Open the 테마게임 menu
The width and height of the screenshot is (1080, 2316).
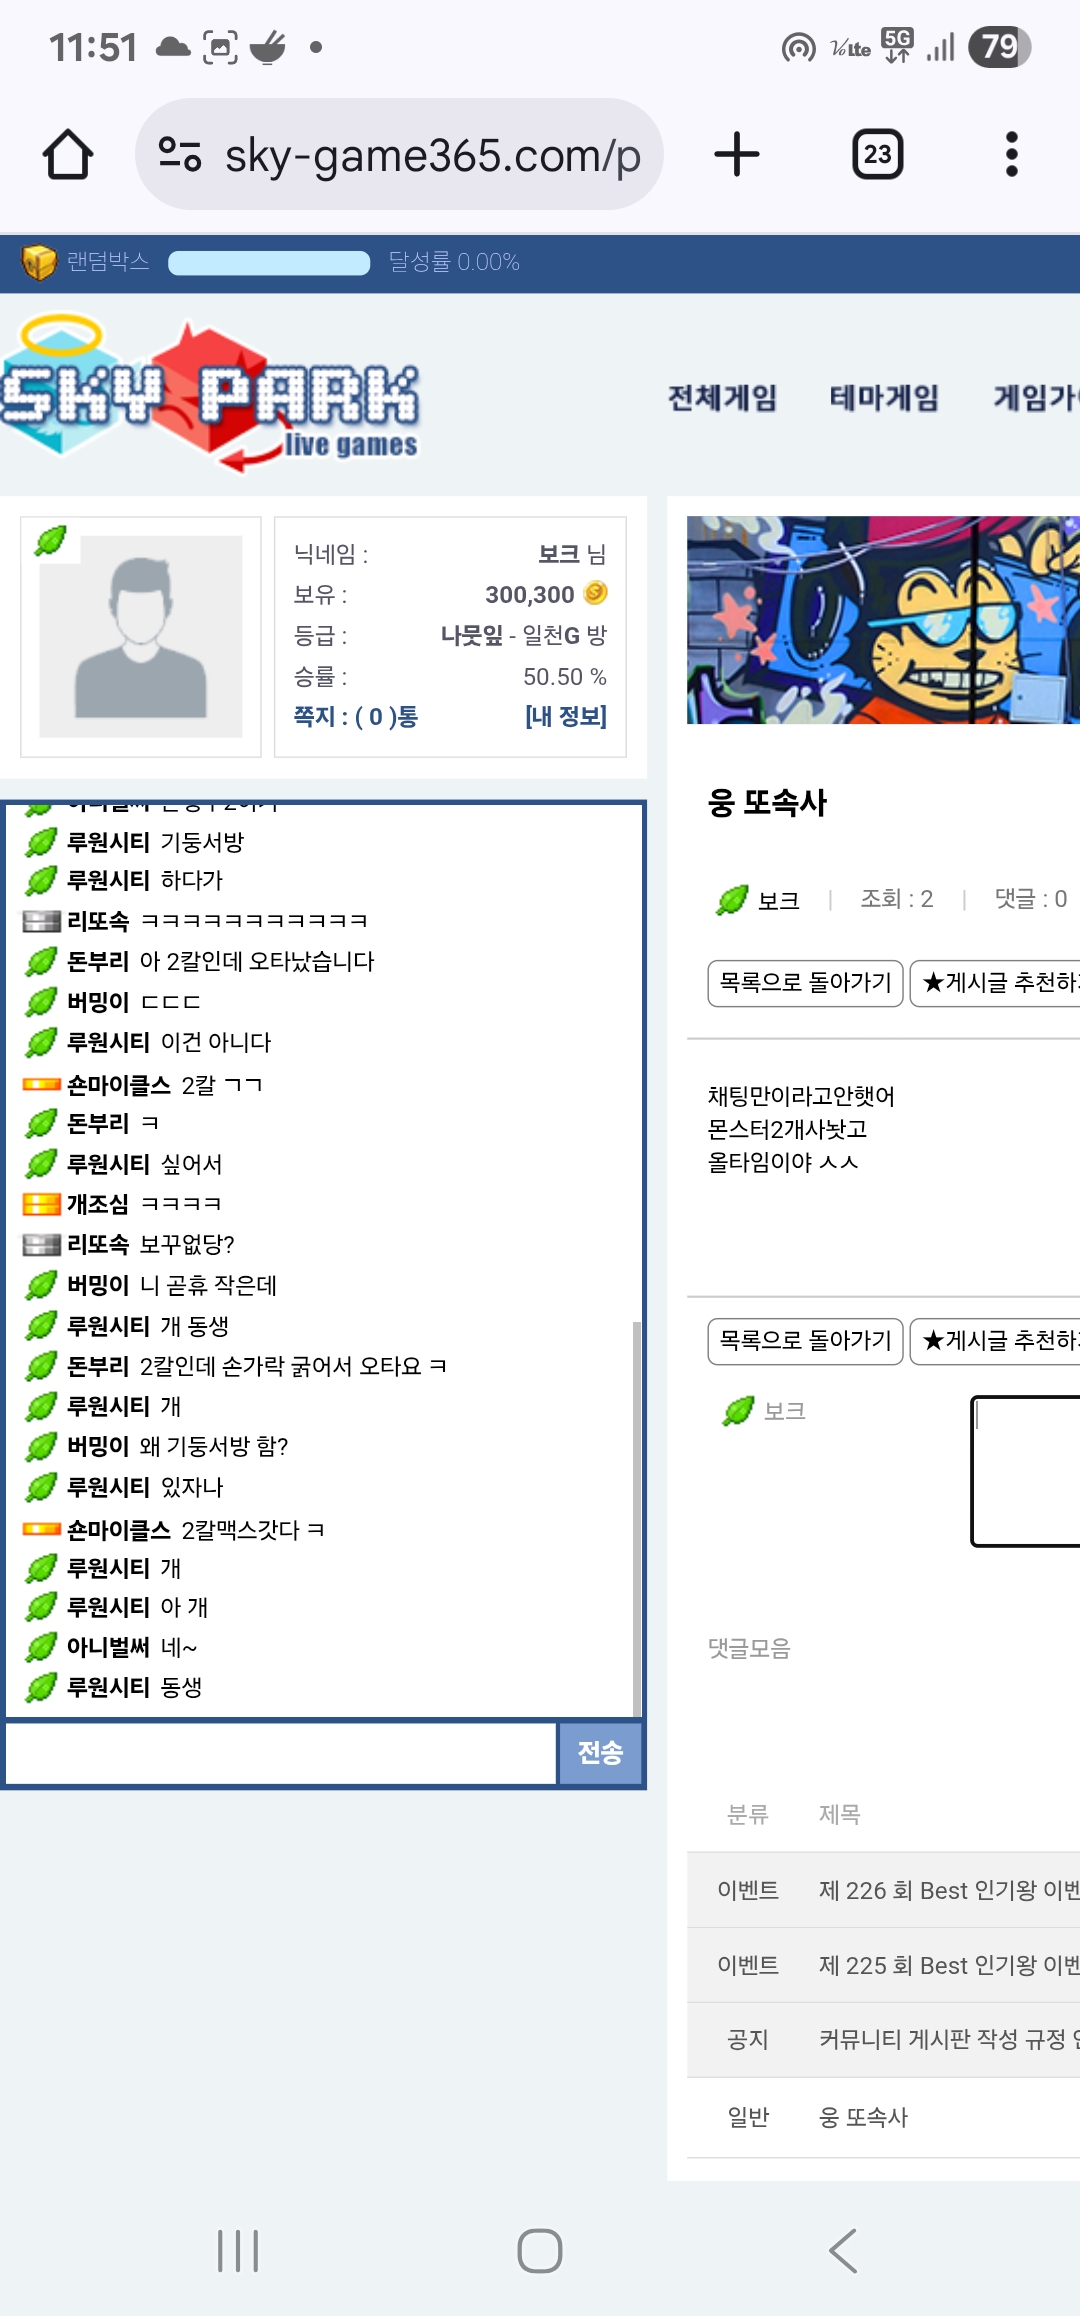pos(884,398)
